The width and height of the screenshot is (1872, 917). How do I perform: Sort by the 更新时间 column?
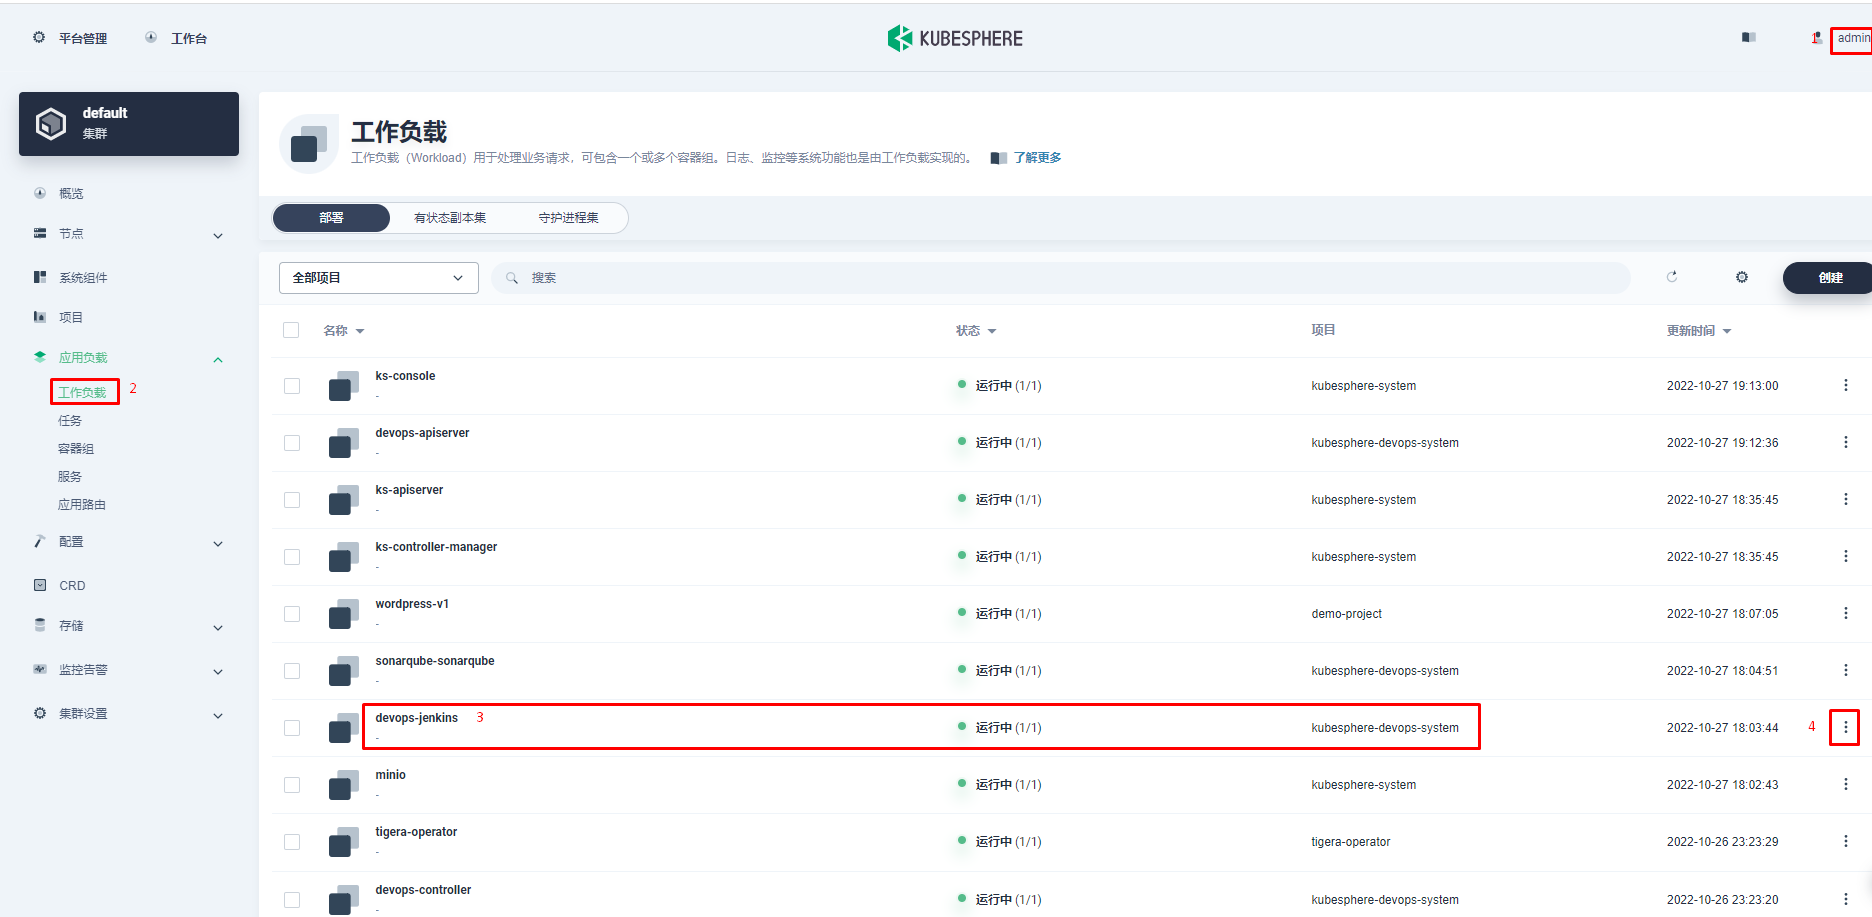(x=1699, y=331)
